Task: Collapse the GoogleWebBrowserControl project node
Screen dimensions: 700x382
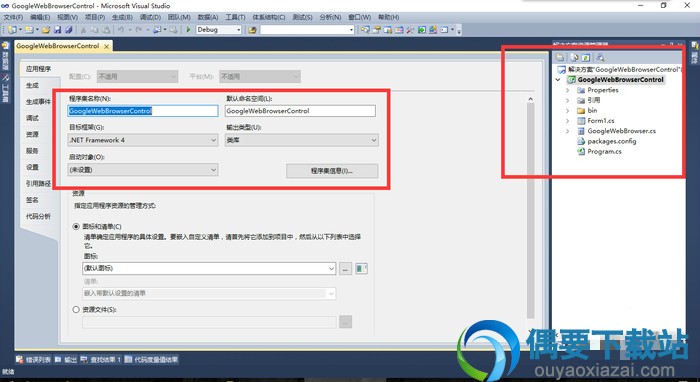Action: point(558,80)
